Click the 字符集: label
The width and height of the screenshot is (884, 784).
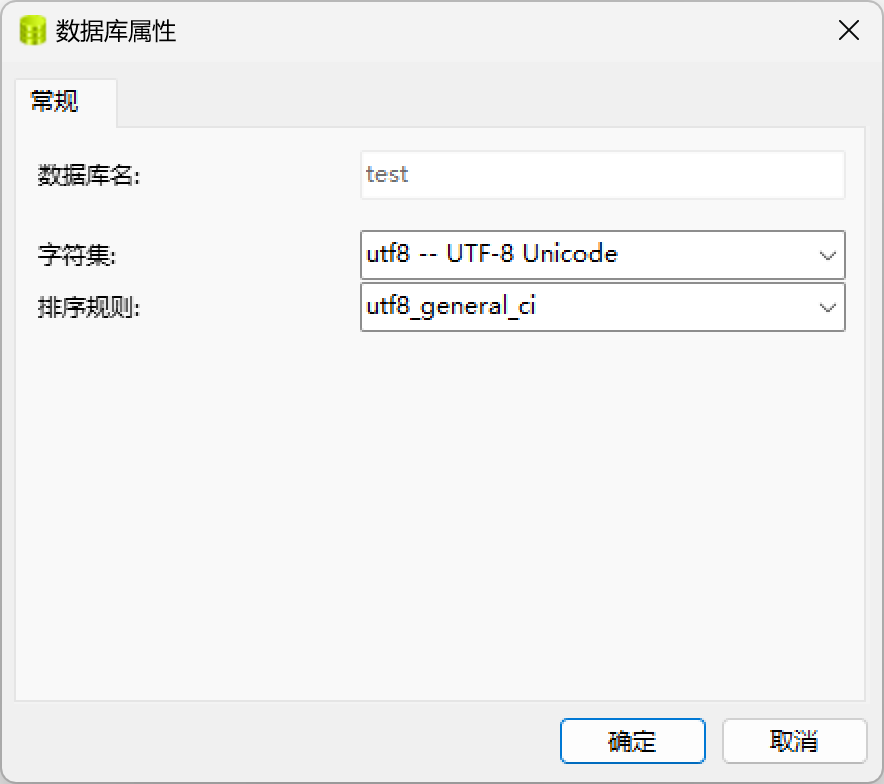(x=77, y=256)
